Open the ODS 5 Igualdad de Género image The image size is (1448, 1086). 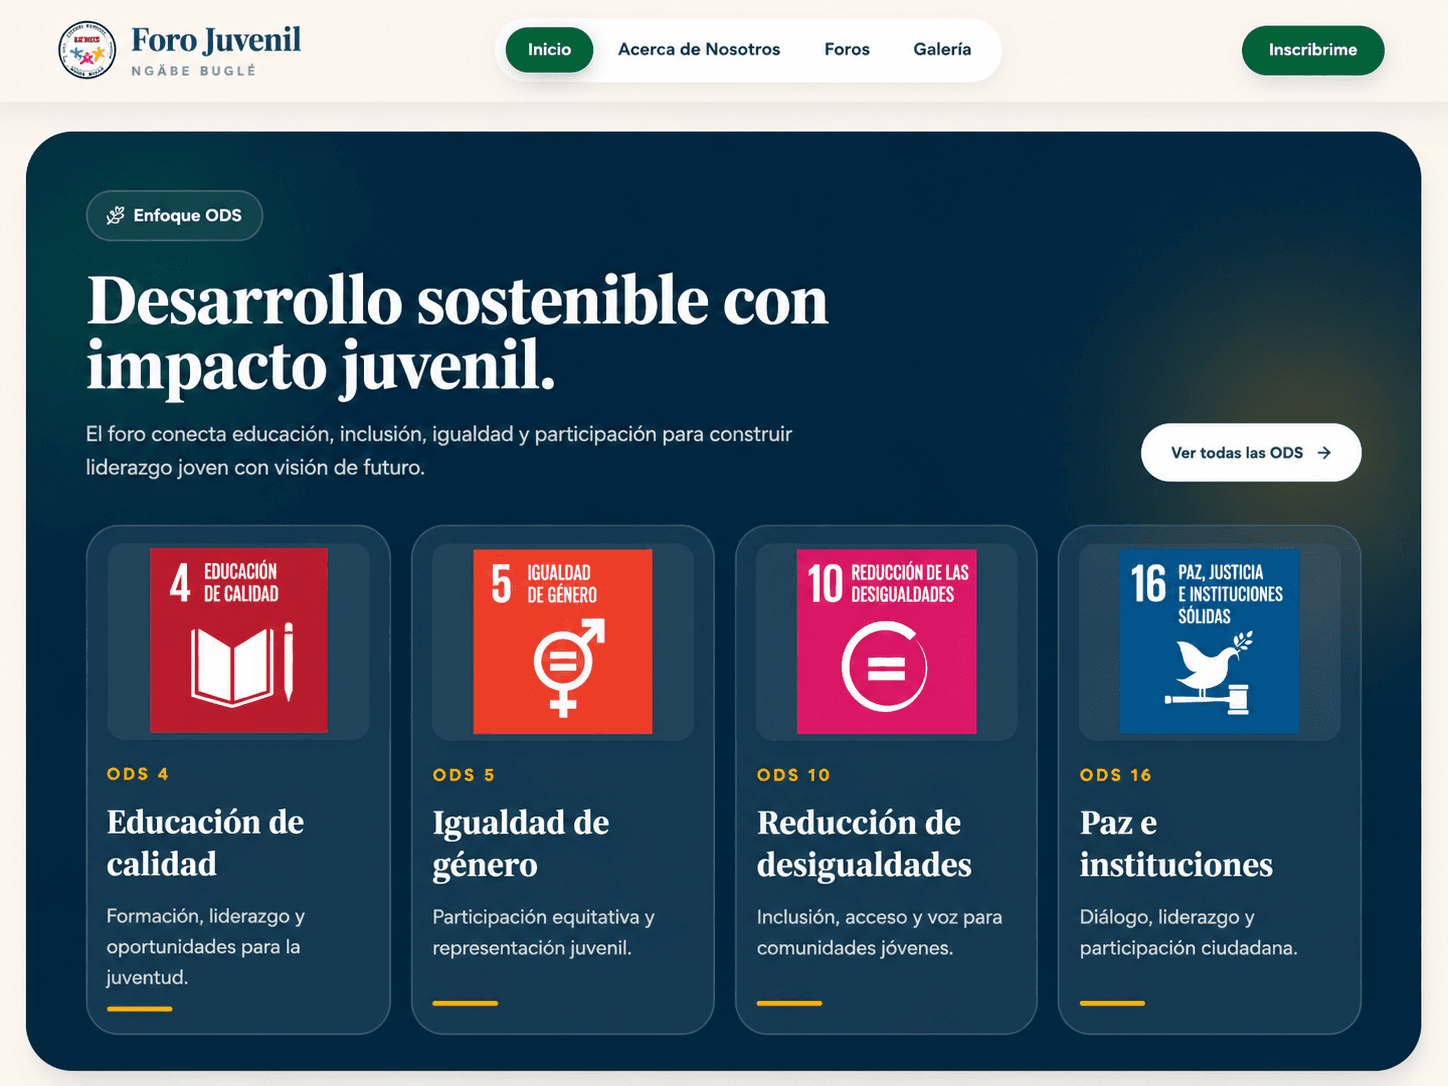[563, 641]
